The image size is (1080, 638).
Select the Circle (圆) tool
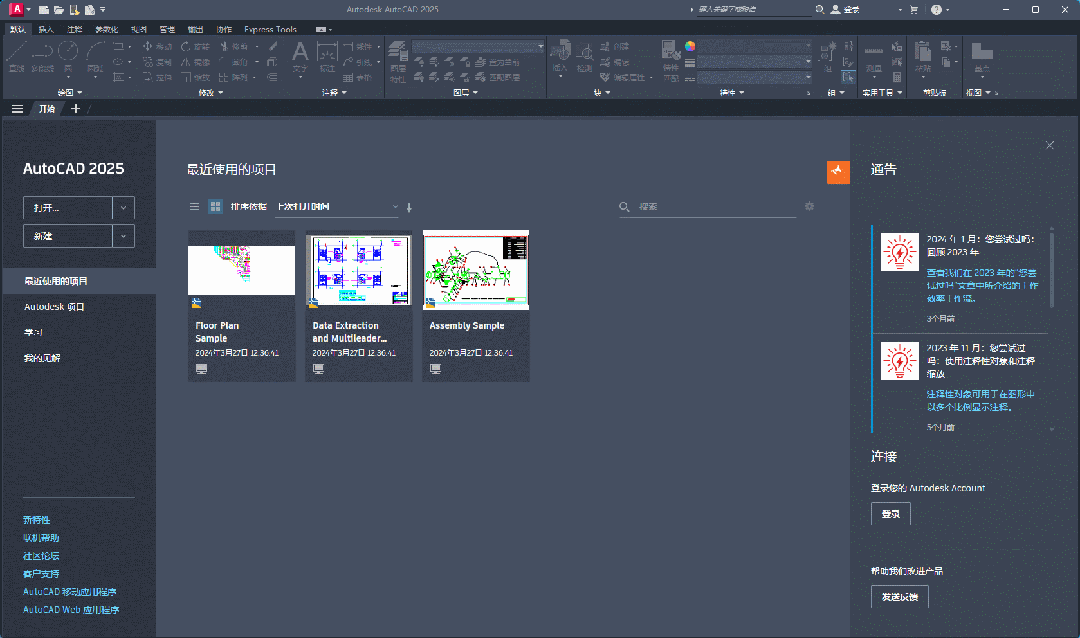point(68,56)
